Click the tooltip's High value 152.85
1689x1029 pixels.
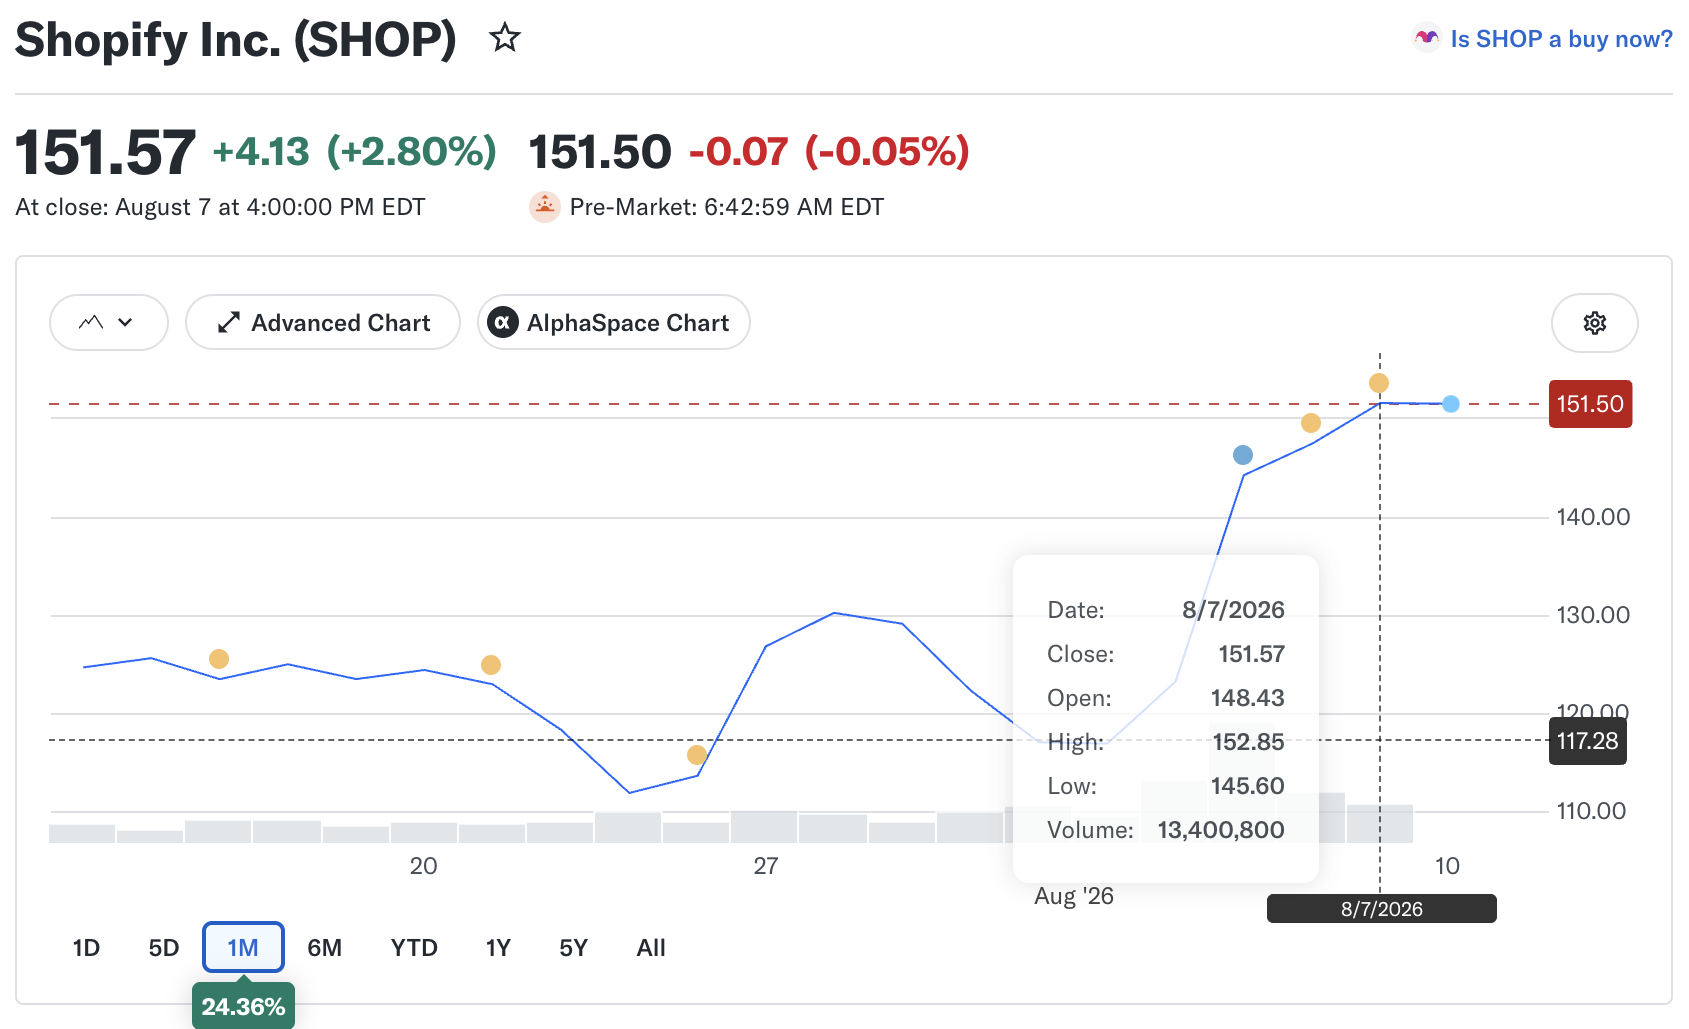click(x=1248, y=742)
